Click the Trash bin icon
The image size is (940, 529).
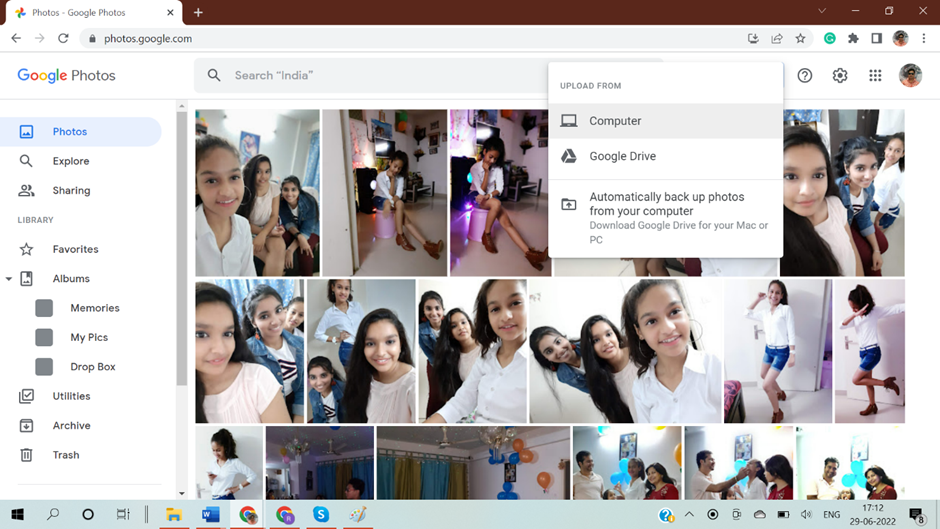[x=26, y=455]
